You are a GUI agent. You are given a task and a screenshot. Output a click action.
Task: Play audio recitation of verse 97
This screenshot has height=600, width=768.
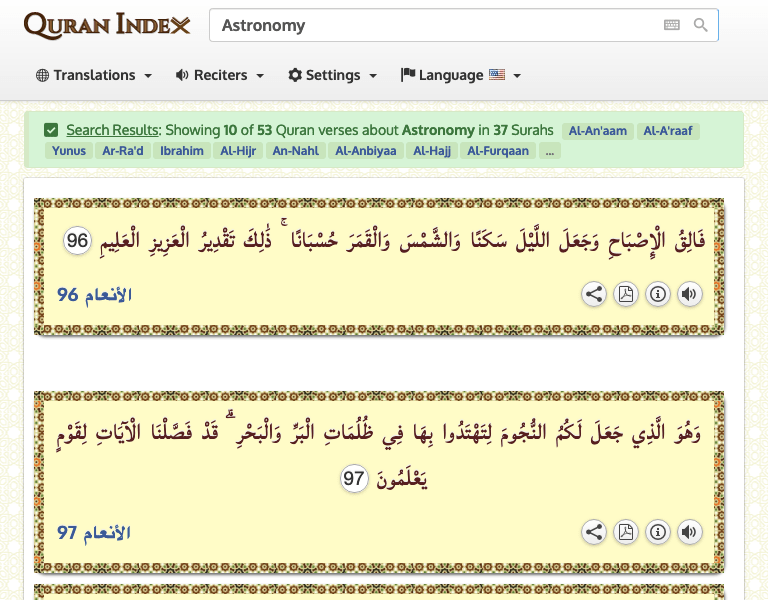coord(689,532)
